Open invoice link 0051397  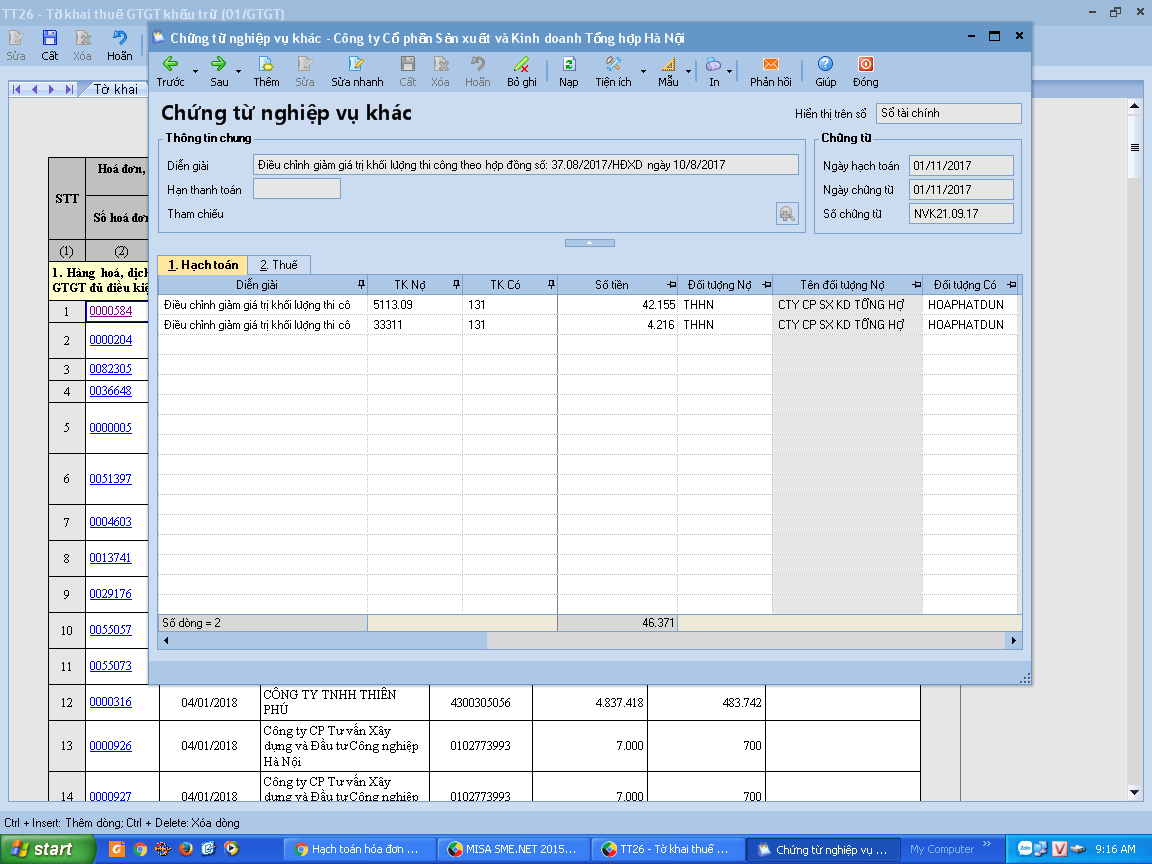110,478
